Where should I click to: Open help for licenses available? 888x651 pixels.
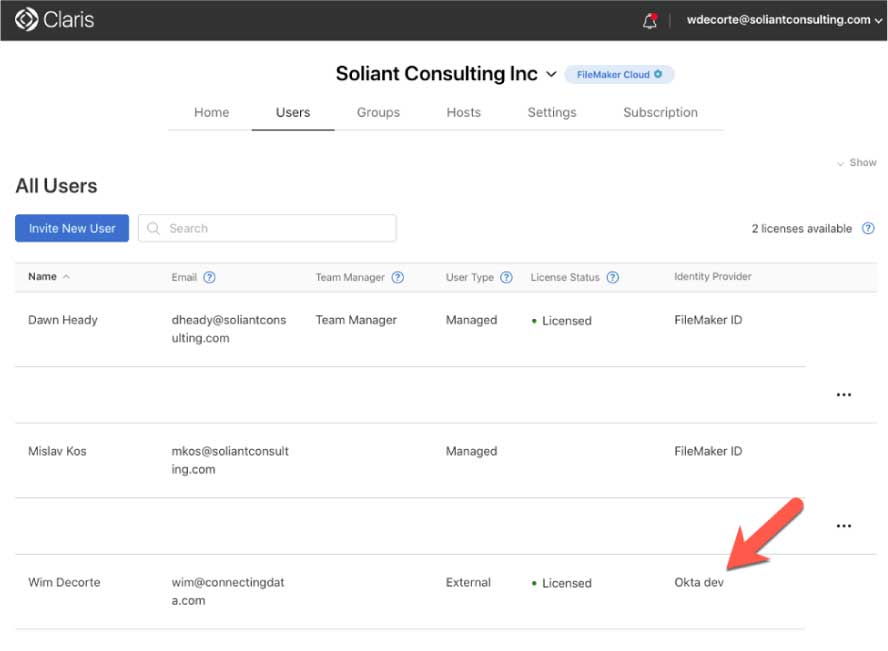click(x=868, y=228)
